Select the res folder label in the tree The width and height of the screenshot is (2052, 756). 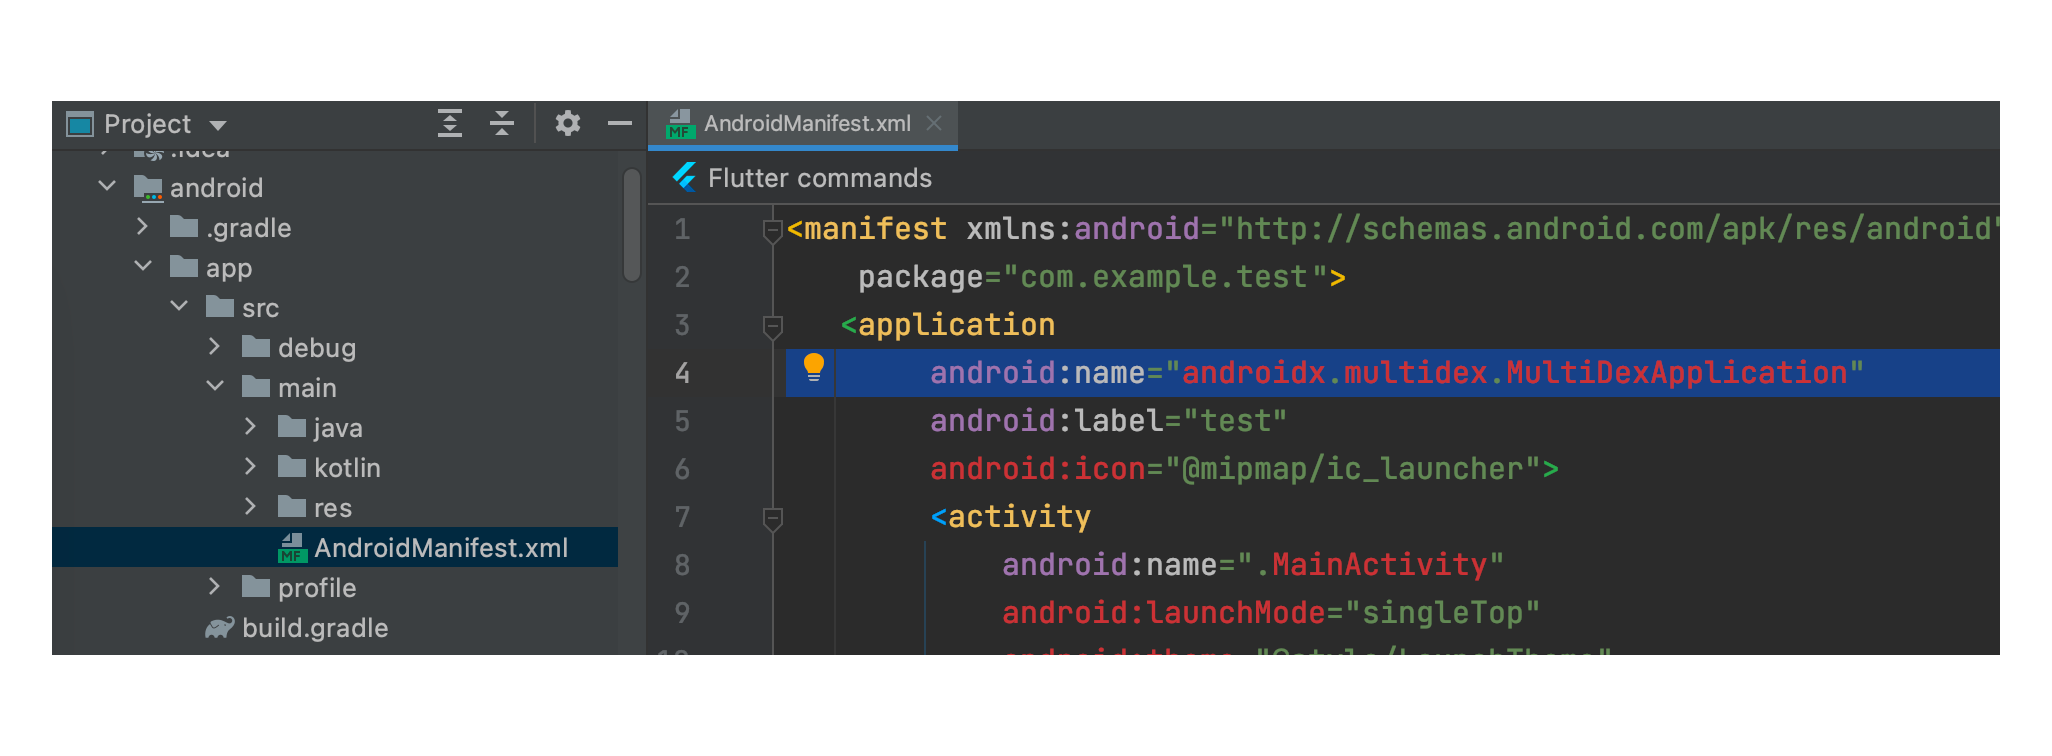(x=333, y=508)
